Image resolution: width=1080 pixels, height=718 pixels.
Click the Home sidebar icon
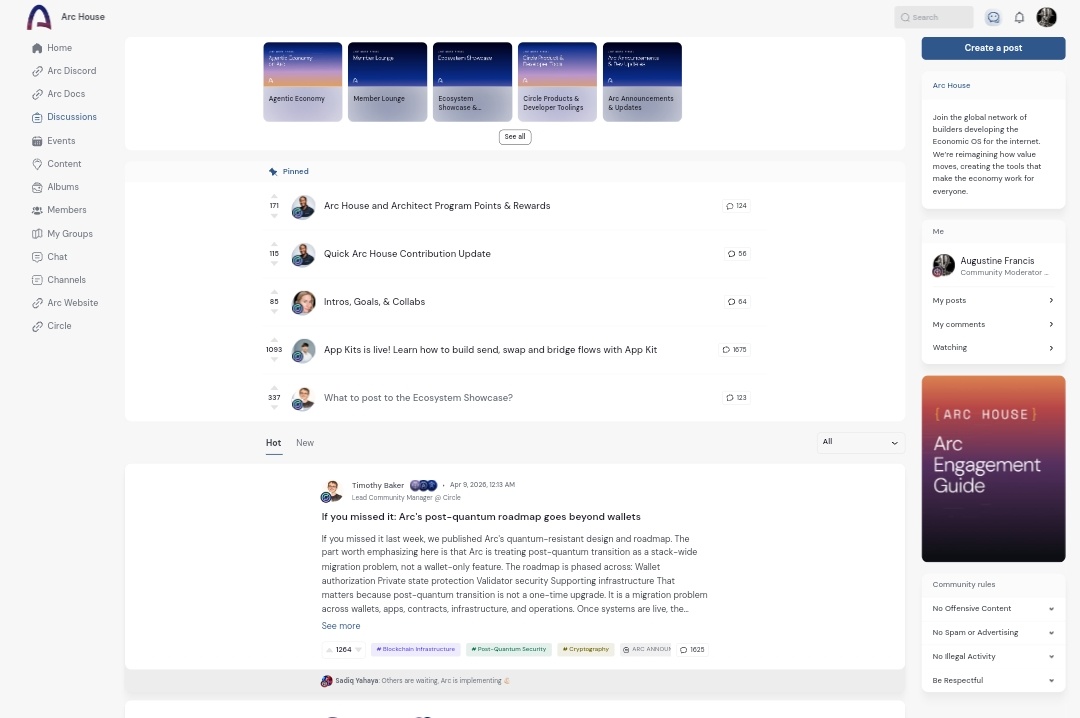[37, 48]
